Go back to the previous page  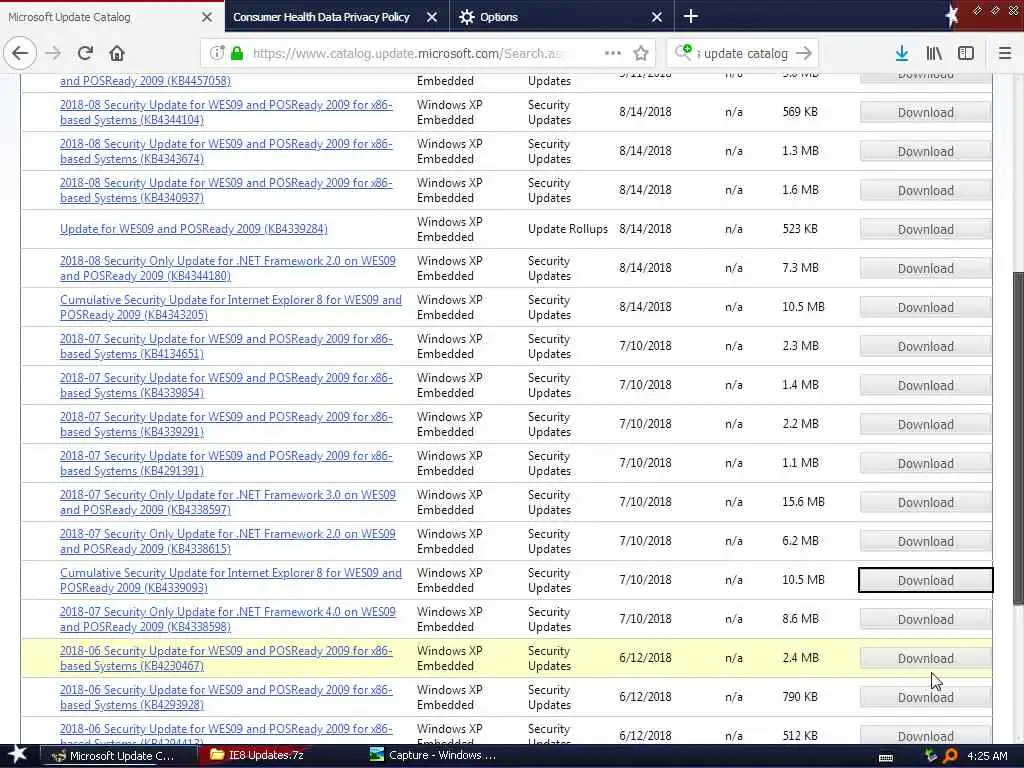coord(20,54)
